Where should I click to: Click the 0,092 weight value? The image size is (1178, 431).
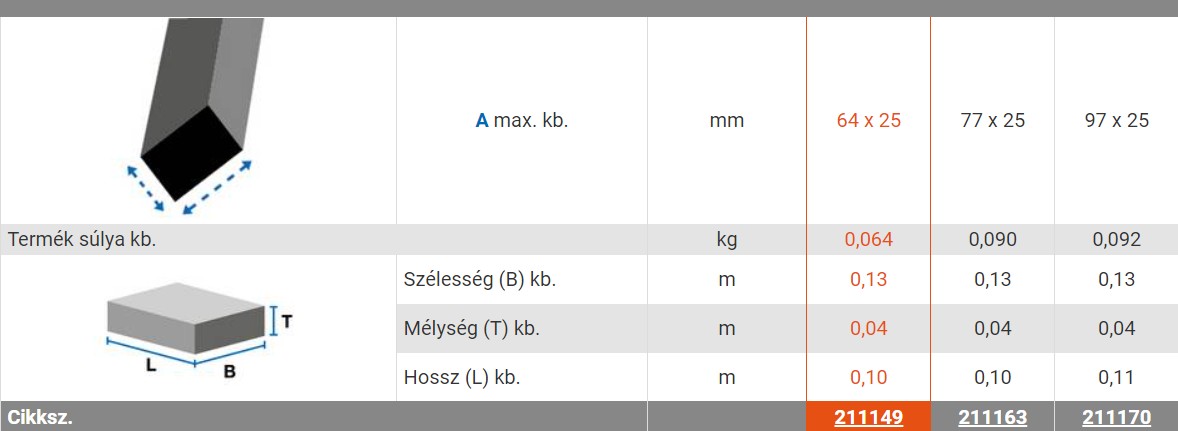(1116, 240)
